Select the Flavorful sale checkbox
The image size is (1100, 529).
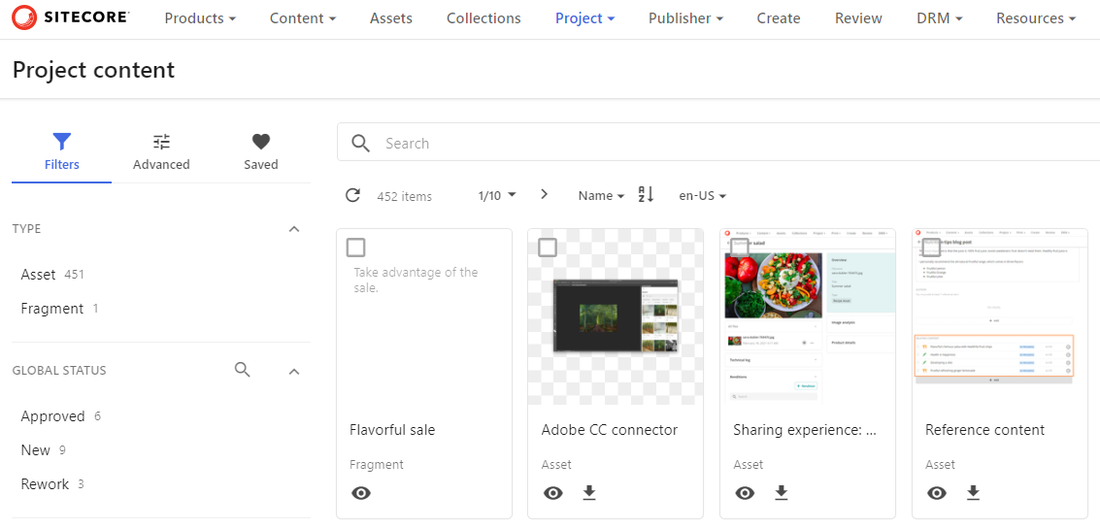pyautogui.click(x=356, y=247)
